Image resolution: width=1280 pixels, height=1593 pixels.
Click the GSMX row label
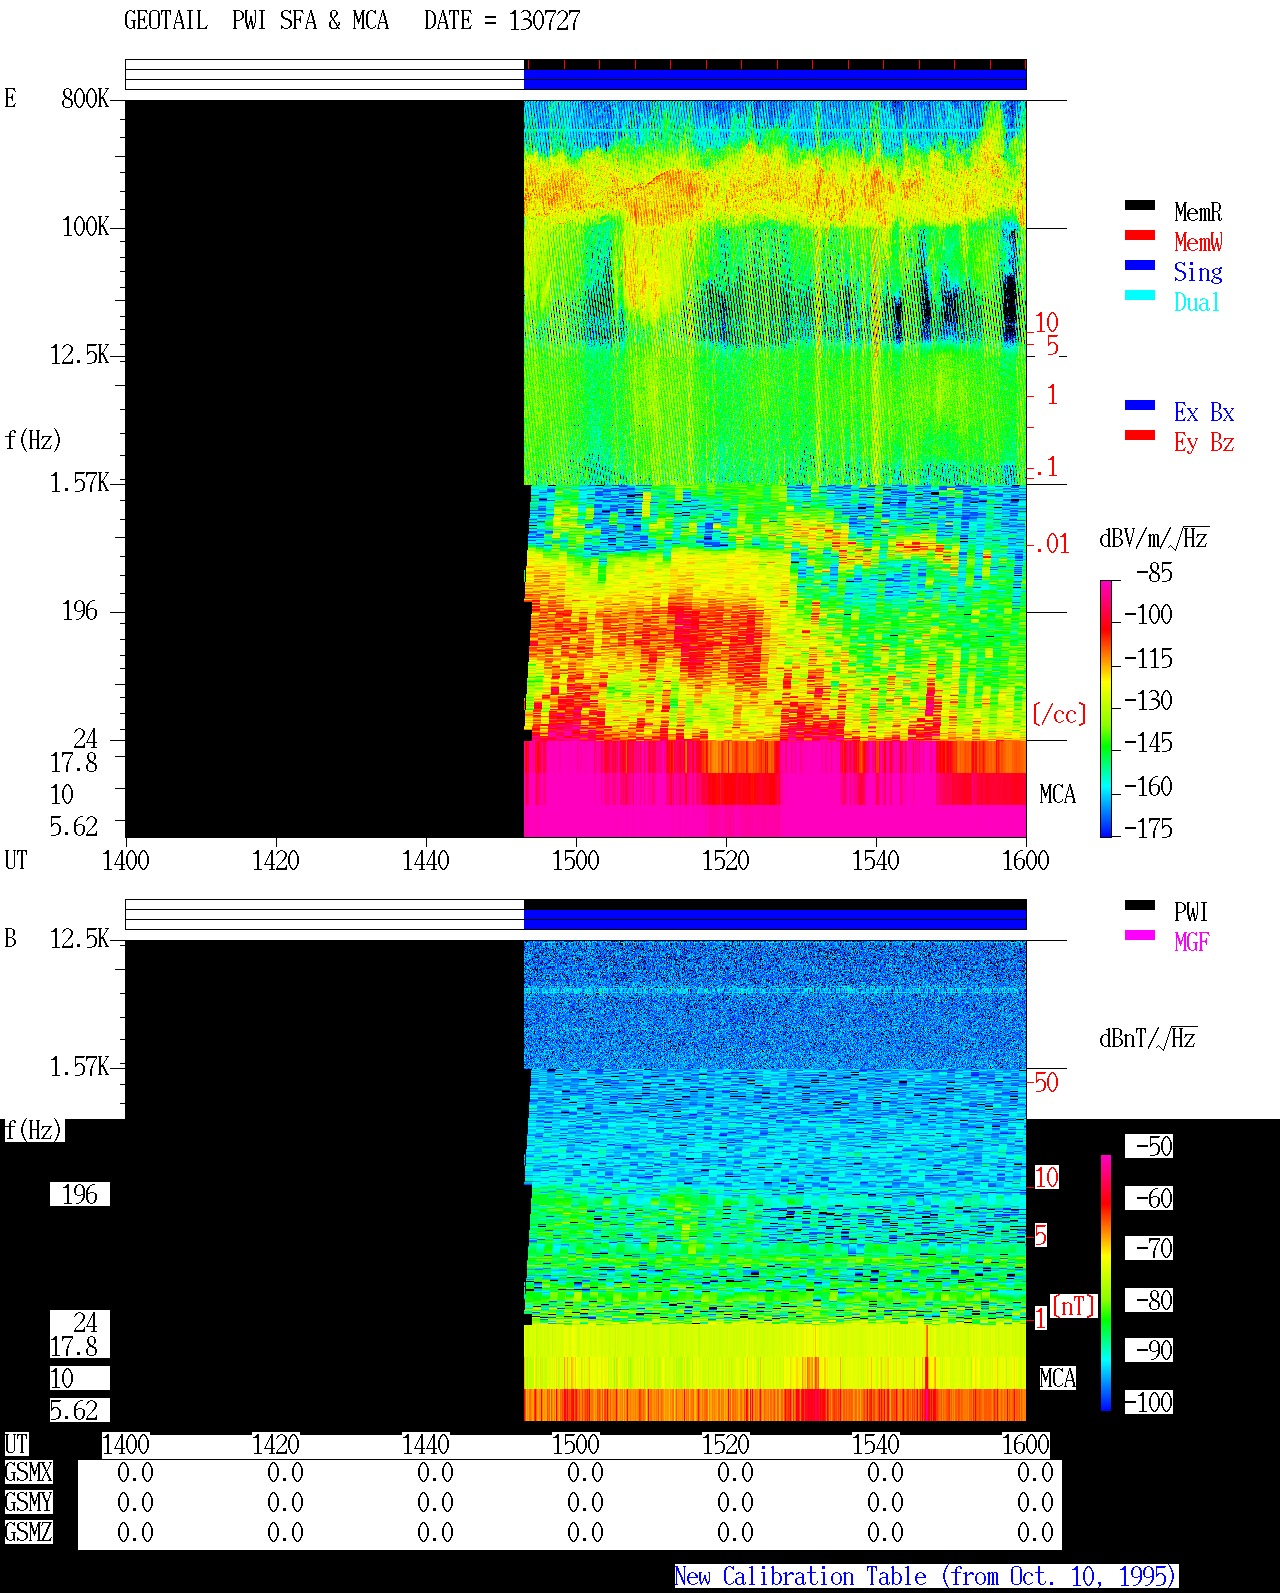coord(28,1473)
